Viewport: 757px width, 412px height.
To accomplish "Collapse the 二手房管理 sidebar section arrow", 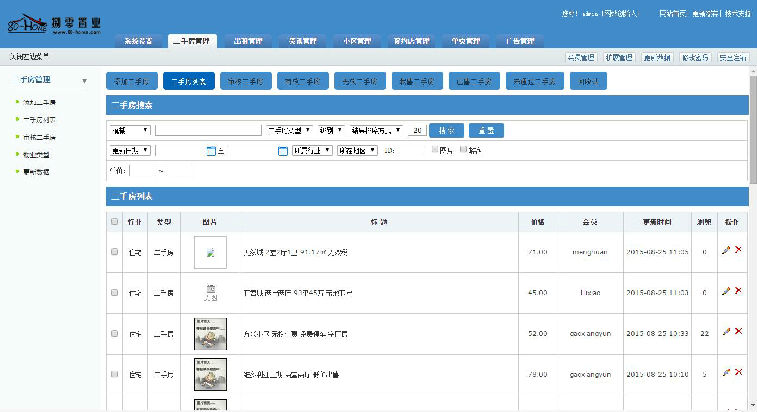I will click(84, 81).
